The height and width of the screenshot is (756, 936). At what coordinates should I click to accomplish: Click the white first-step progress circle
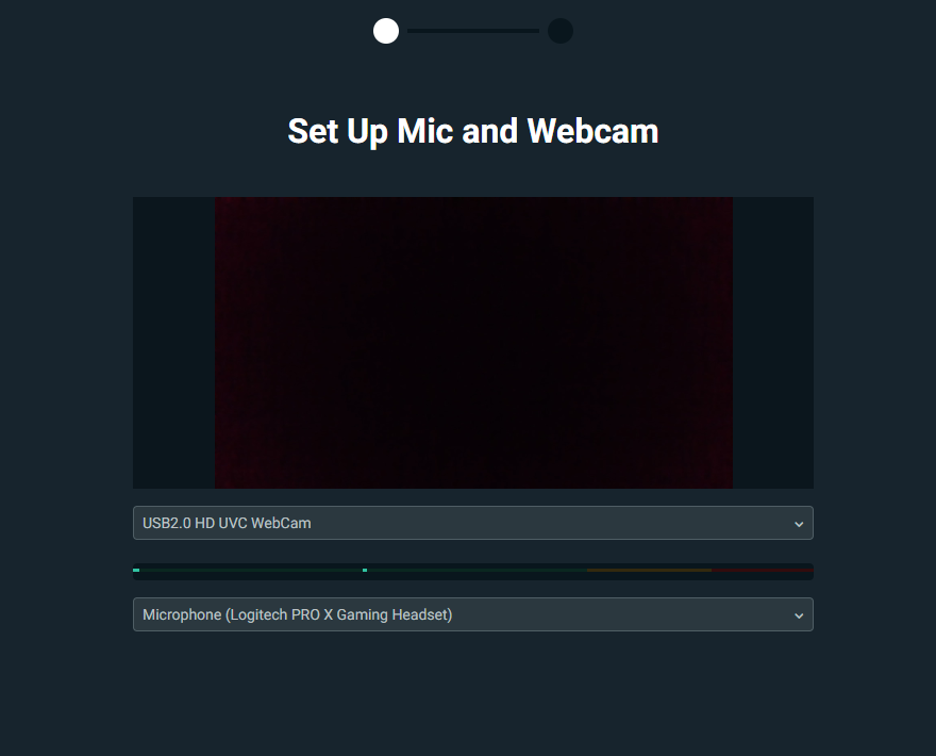click(x=386, y=31)
